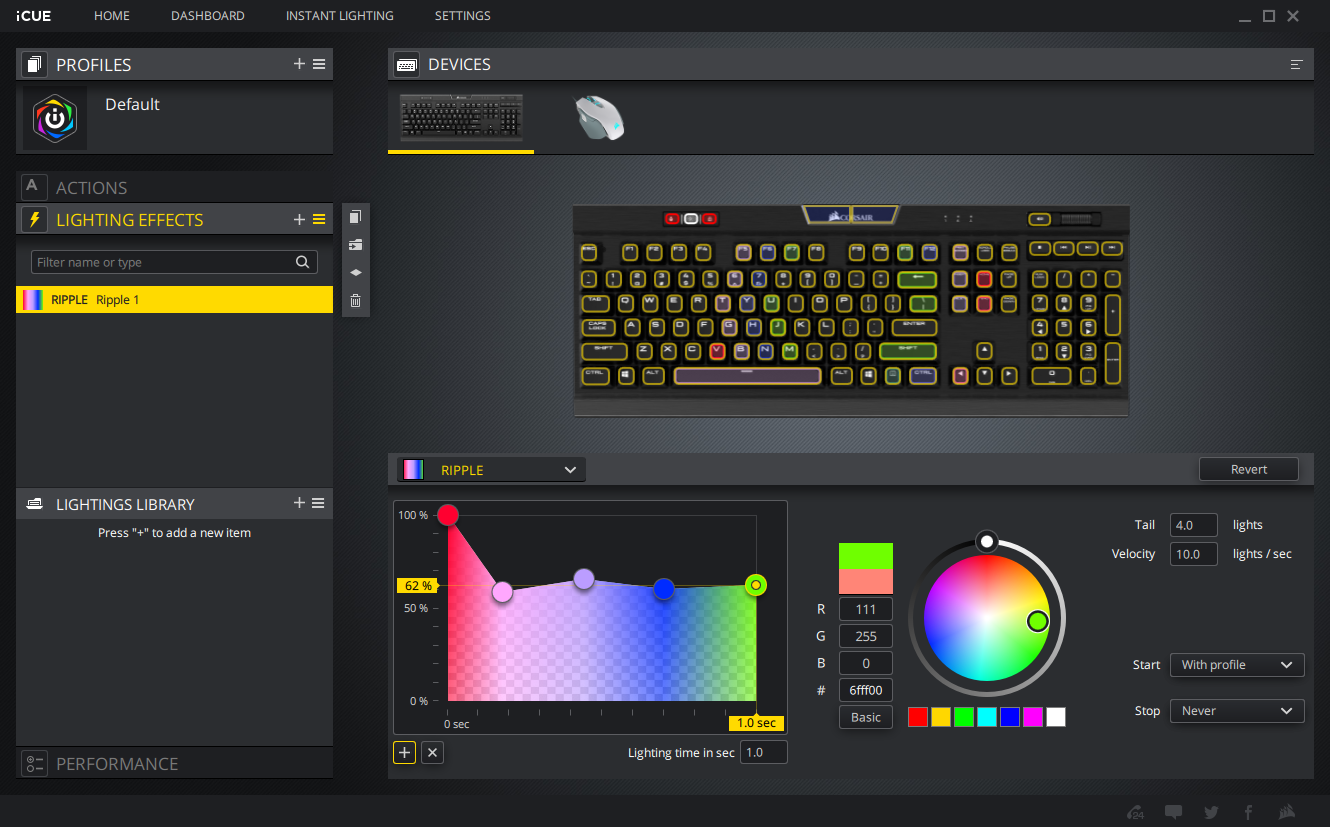Expand the Performance section

pyautogui.click(x=174, y=763)
